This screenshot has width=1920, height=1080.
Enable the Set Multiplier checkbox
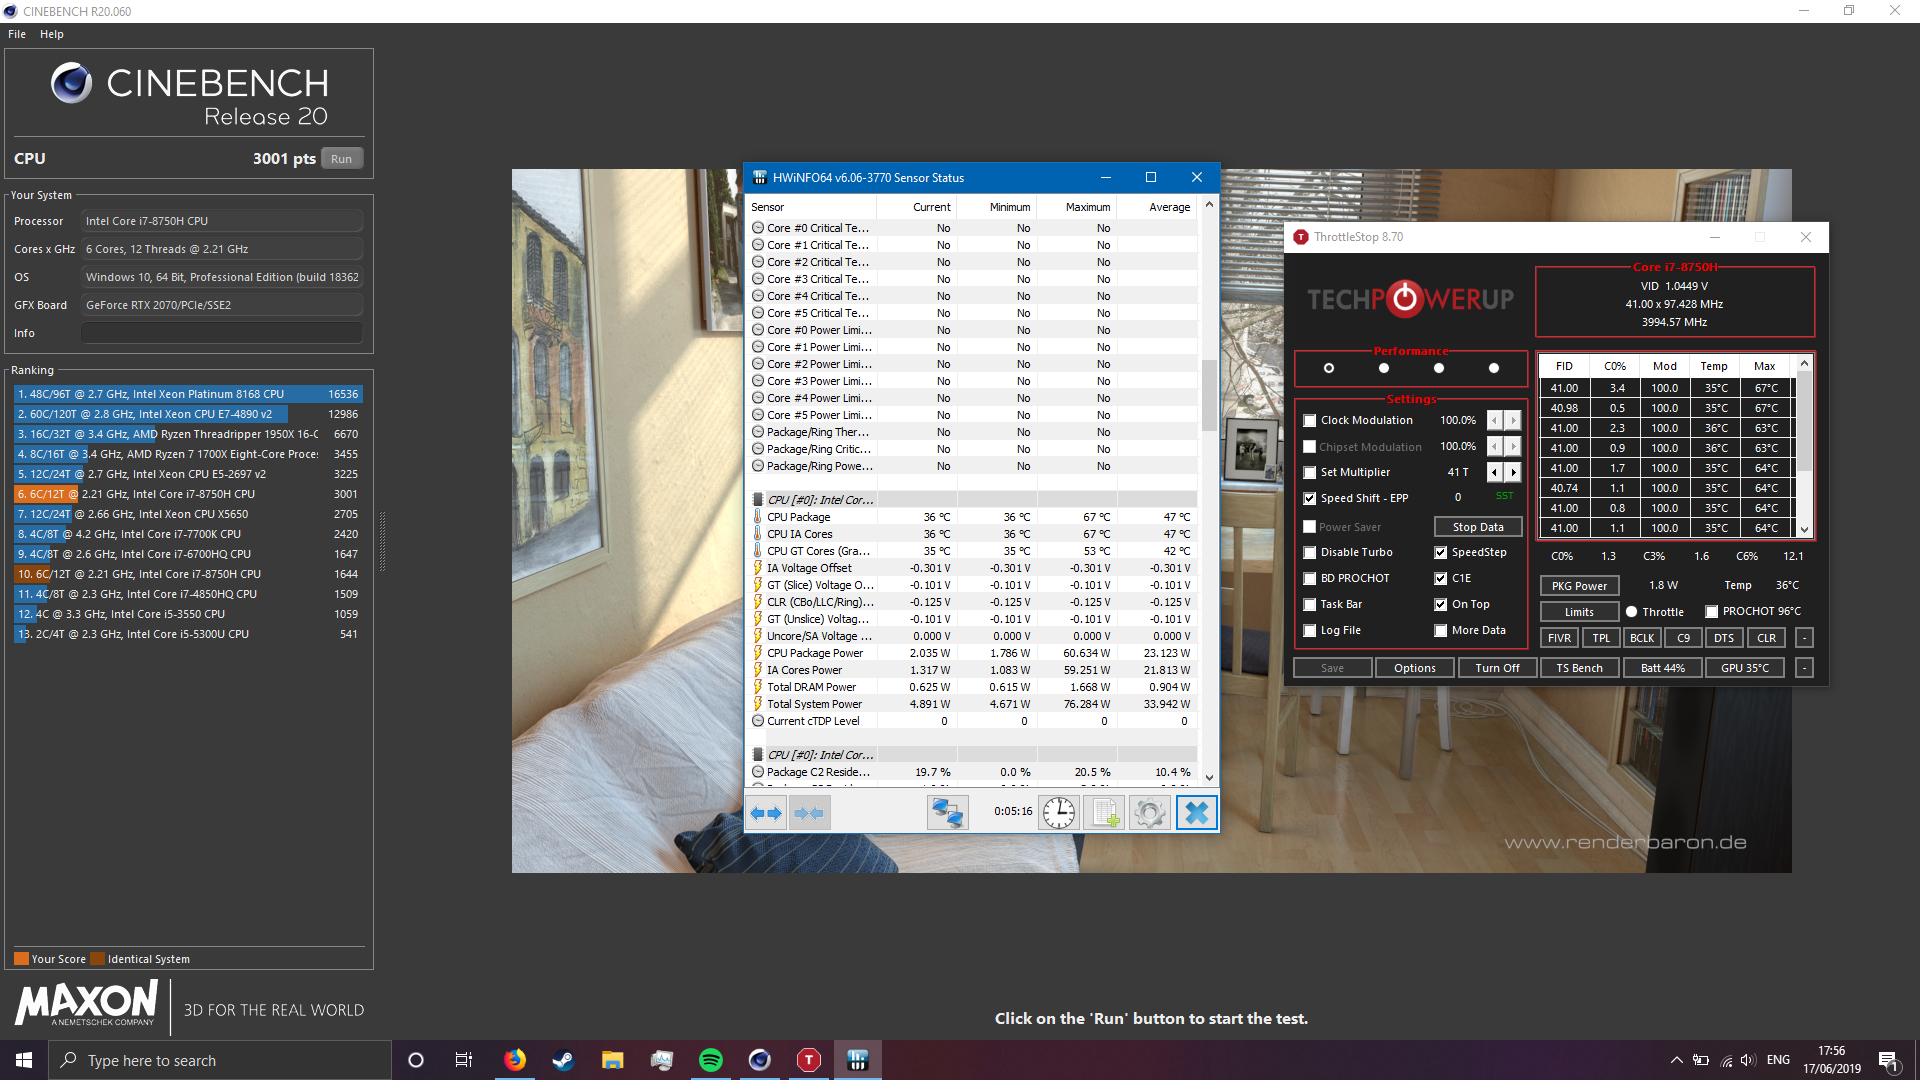coord(1309,472)
